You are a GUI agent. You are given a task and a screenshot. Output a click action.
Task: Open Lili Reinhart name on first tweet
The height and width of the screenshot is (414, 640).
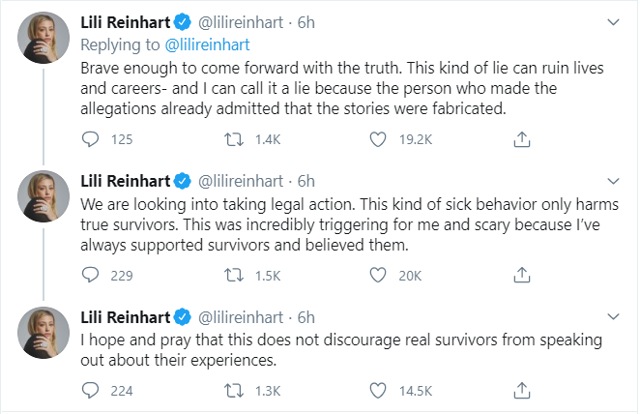(x=125, y=22)
